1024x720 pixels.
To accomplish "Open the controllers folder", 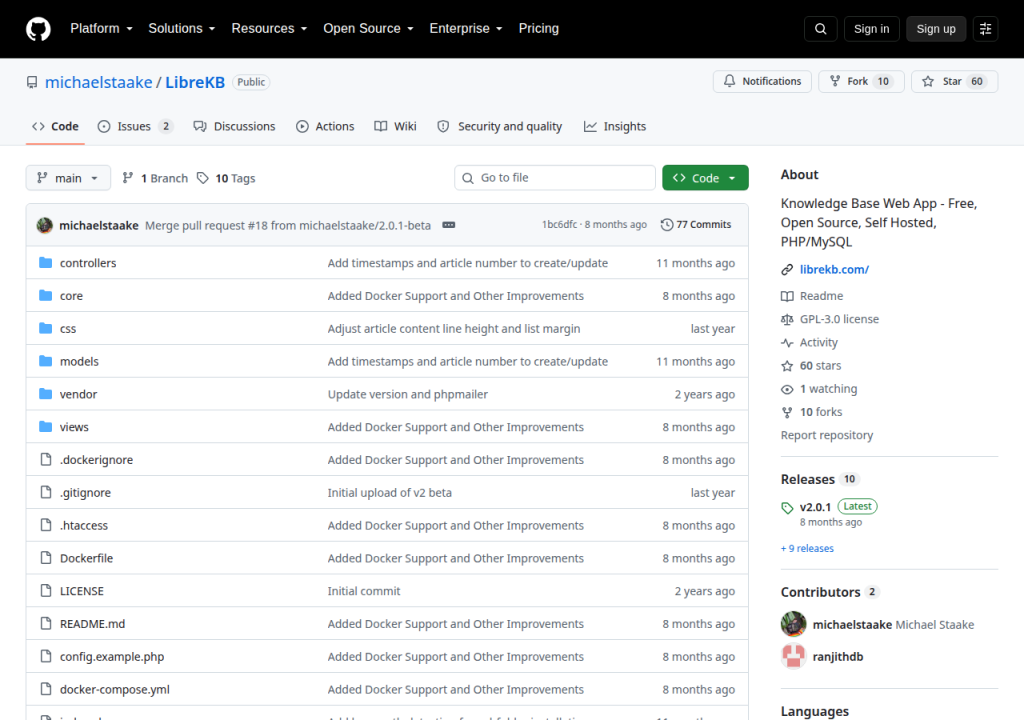I will [88, 263].
